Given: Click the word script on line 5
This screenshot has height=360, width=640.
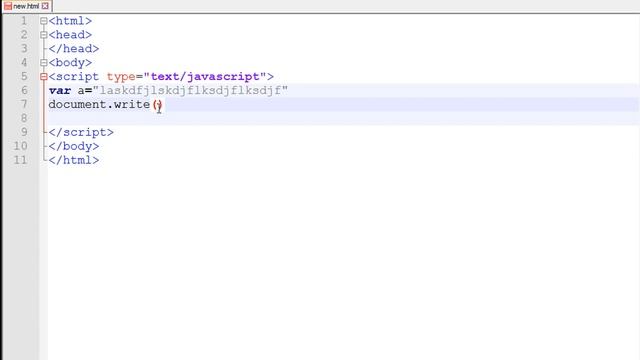Looking at the screenshot, I should (x=77, y=77).
